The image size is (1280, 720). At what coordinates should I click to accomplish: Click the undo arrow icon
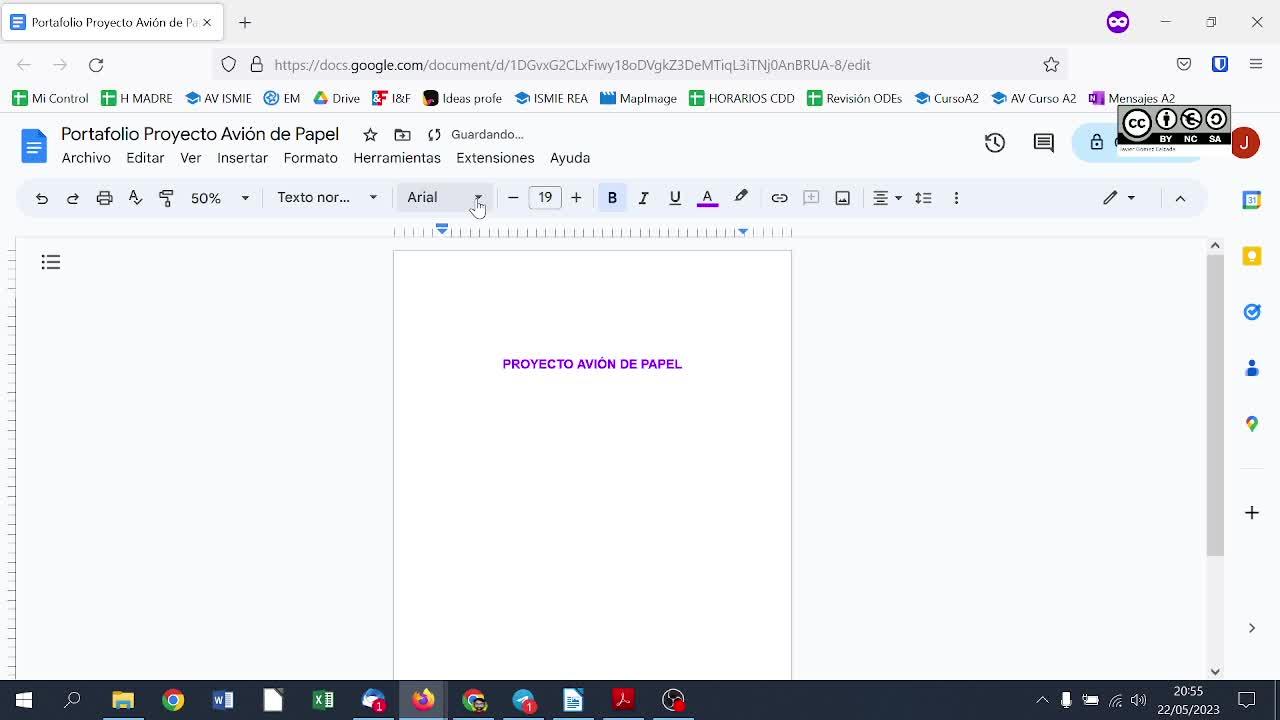tap(42, 198)
